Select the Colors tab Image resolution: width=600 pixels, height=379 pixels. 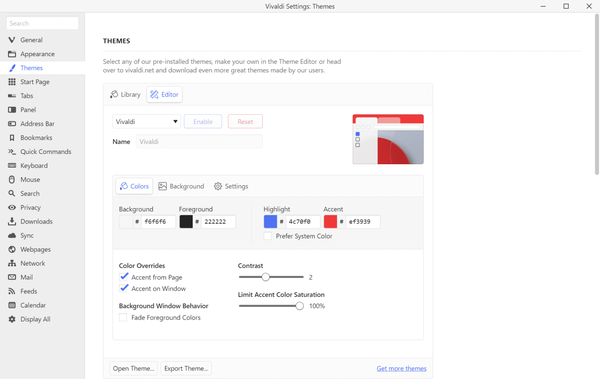tap(134, 186)
